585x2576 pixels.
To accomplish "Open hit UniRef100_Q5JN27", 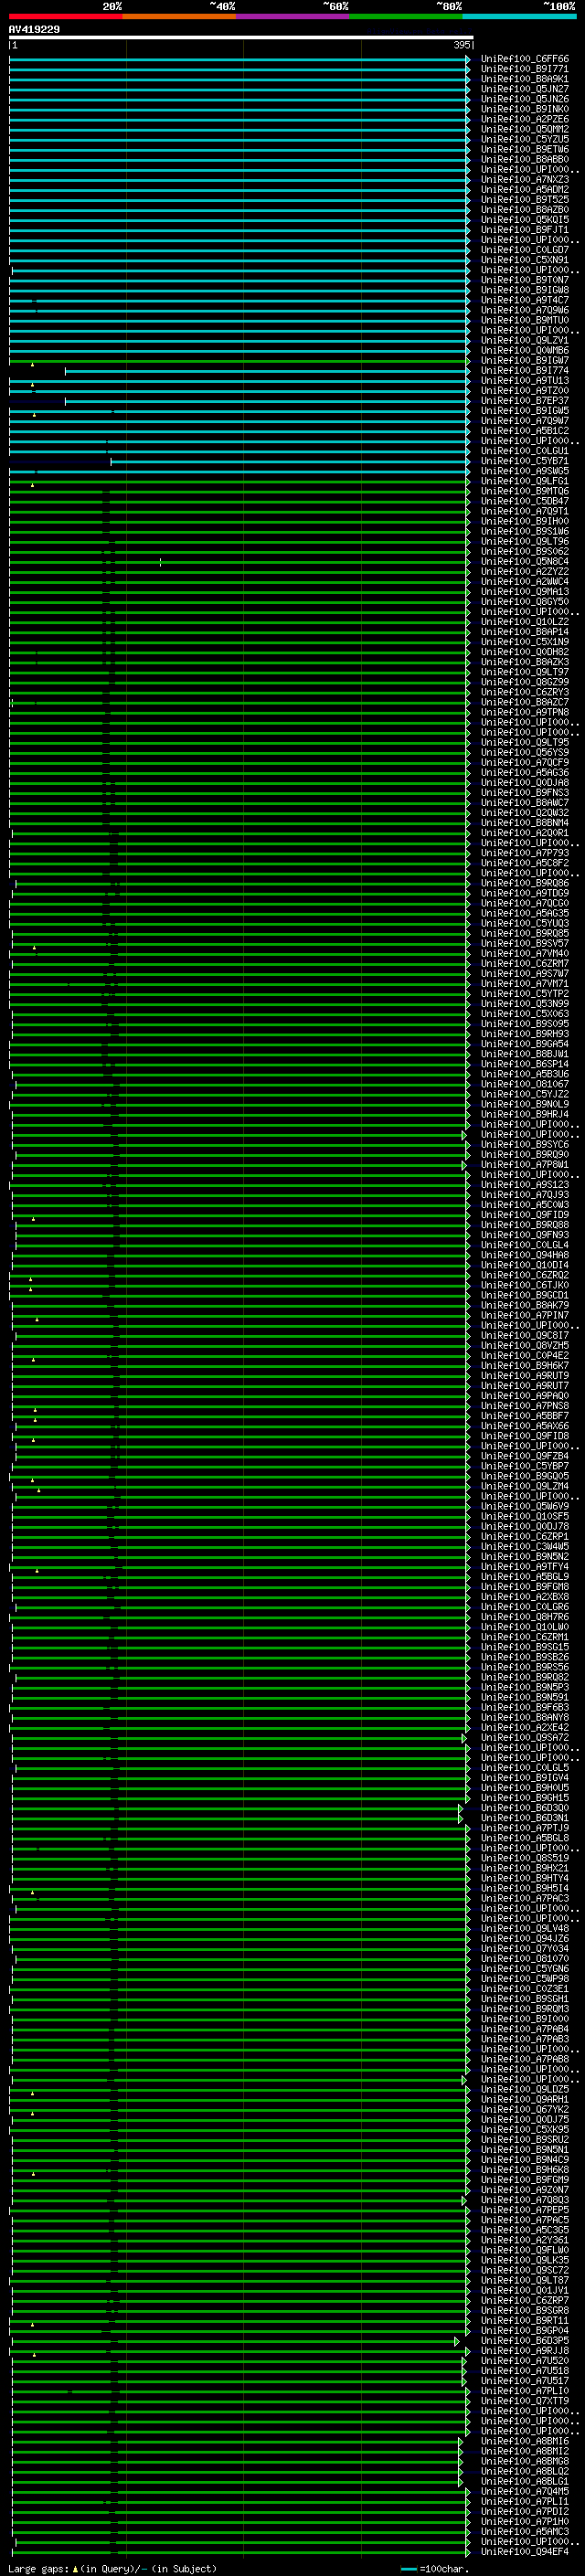I will (x=524, y=89).
